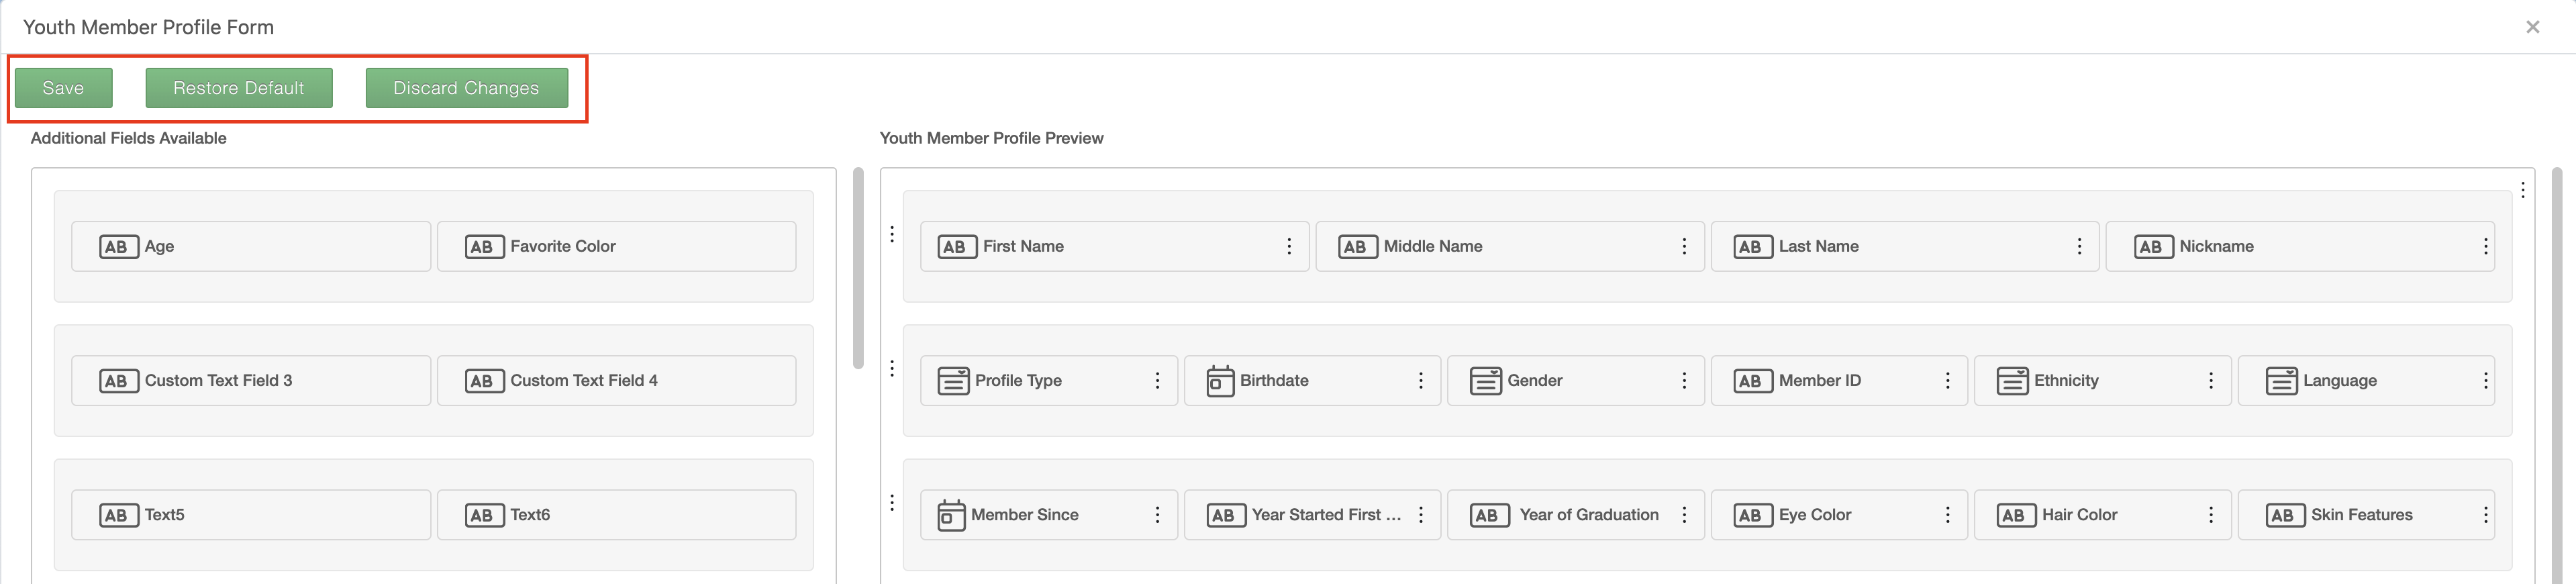Click the Hair Color field three-dot menu
The width and height of the screenshot is (2576, 584).
click(x=2210, y=514)
